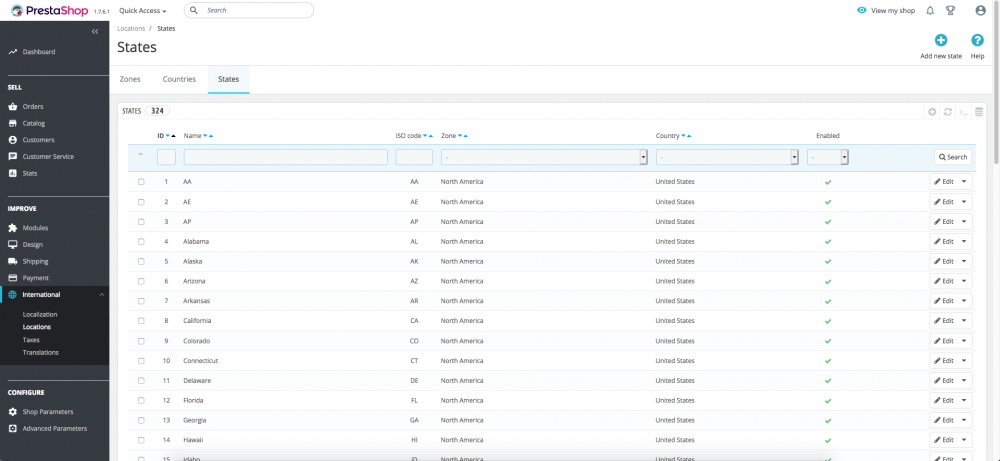Toggle enabled checkmark for Alabama
1000x461 pixels.
828,242
